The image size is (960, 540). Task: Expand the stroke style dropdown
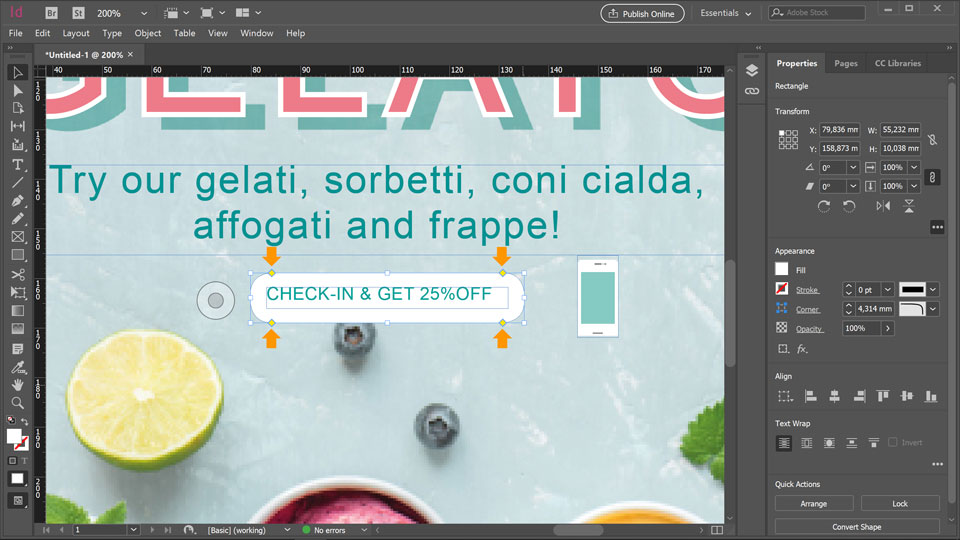point(933,289)
